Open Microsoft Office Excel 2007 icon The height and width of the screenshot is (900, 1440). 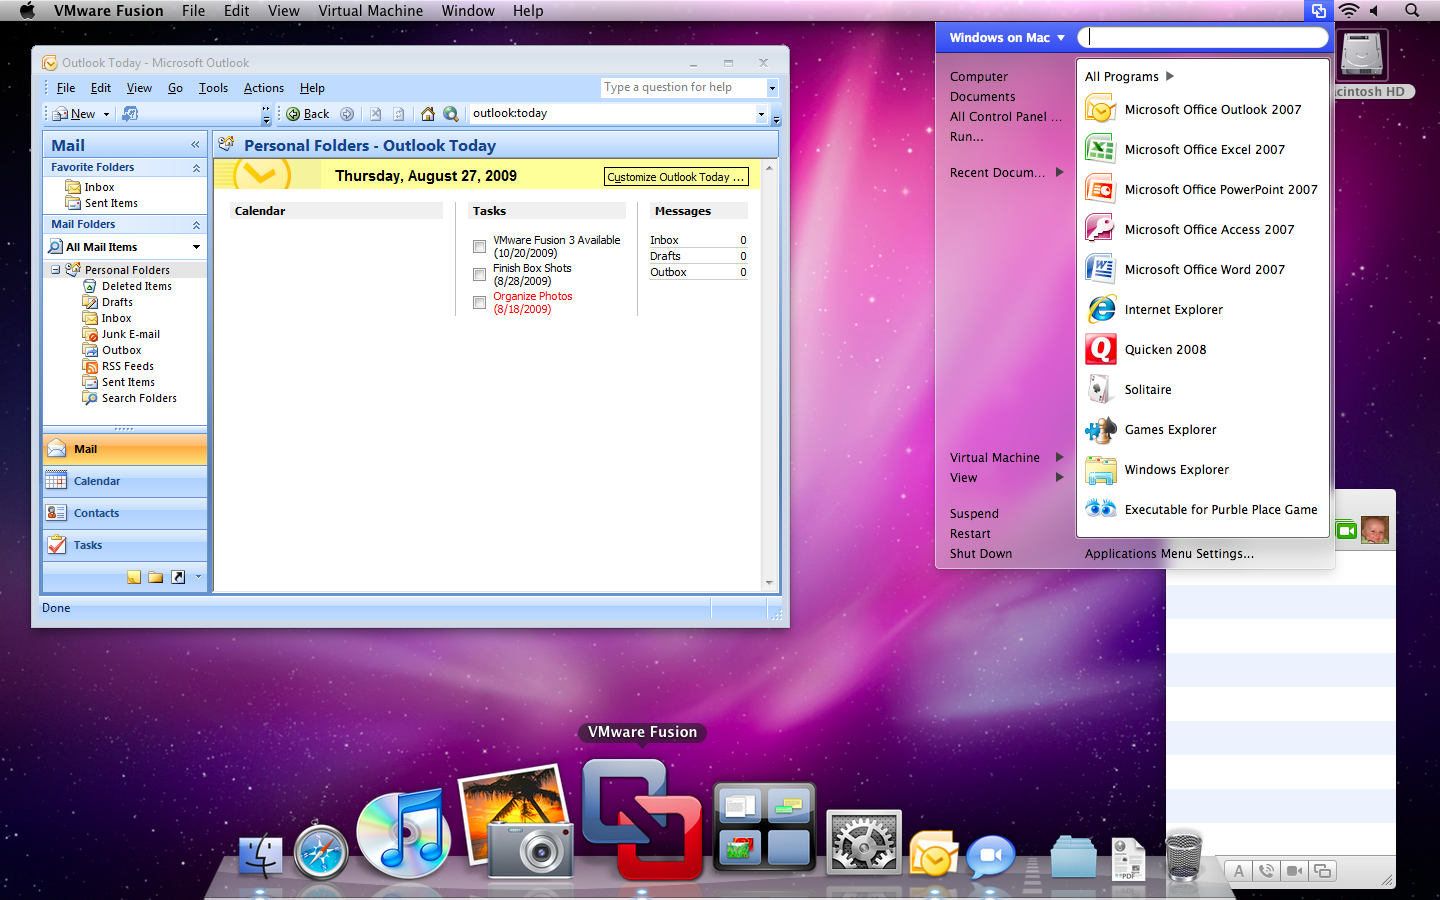1100,149
